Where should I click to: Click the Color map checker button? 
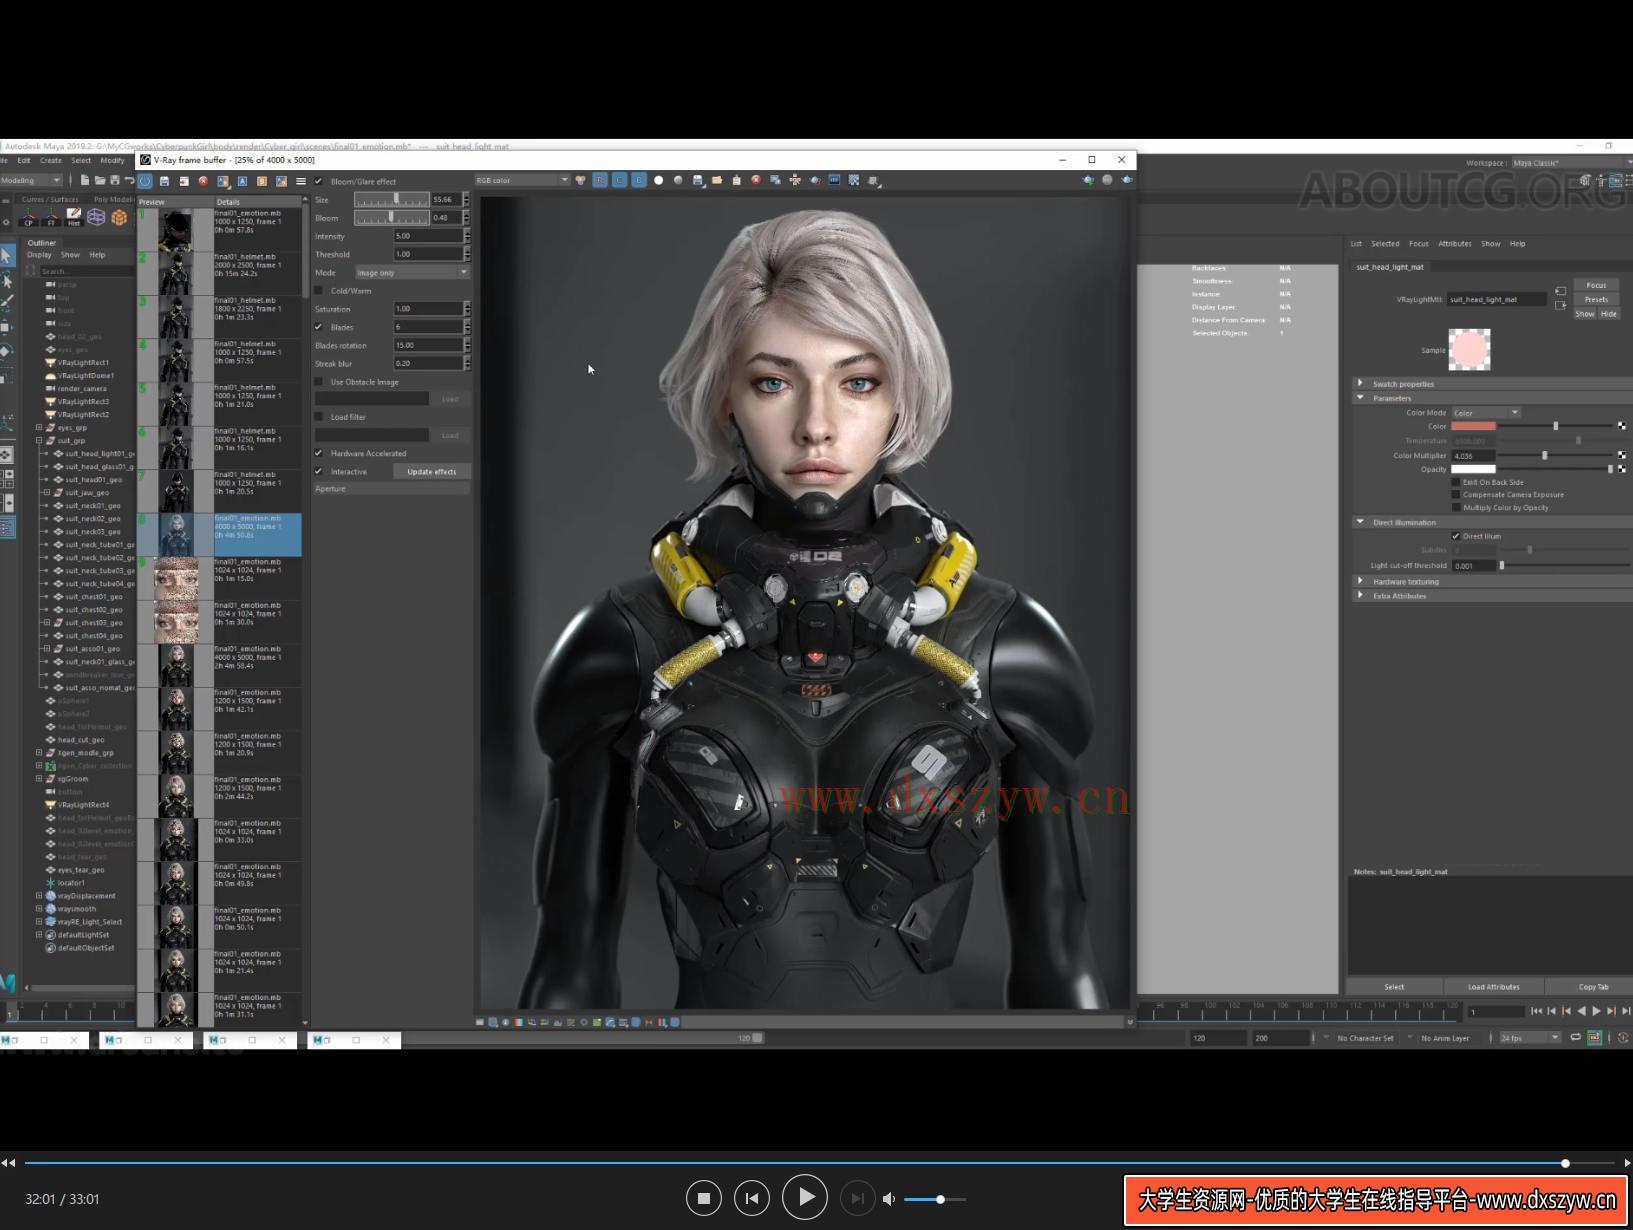[x=1621, y=426]
